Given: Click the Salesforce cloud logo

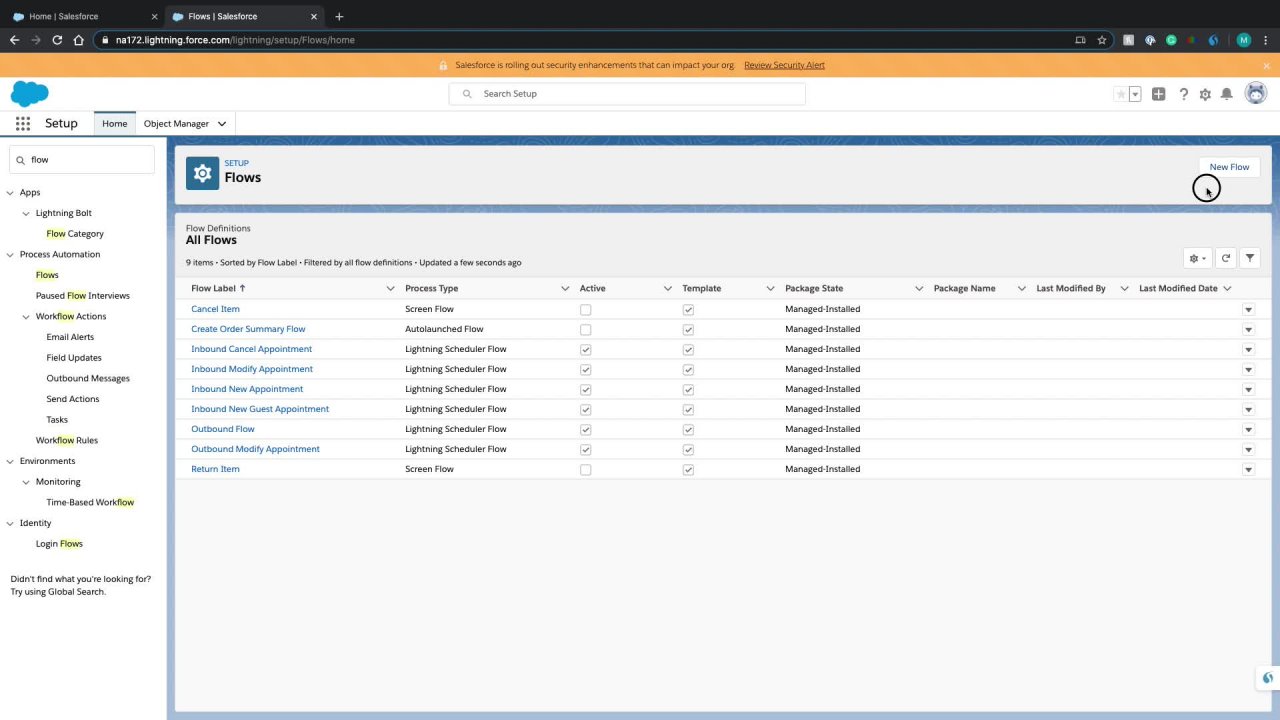Looking at the screenshot, I should [x=30, y=93].
